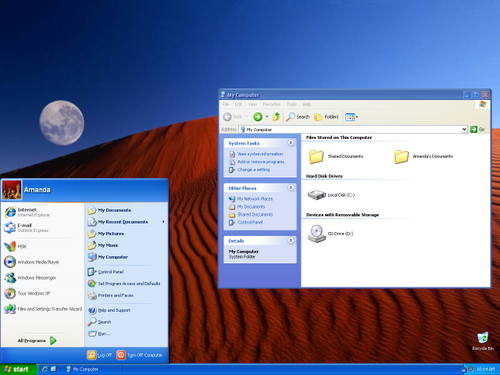Open the Recycle Bin desktop icon

pyautogui.click(x=483, y=341)
